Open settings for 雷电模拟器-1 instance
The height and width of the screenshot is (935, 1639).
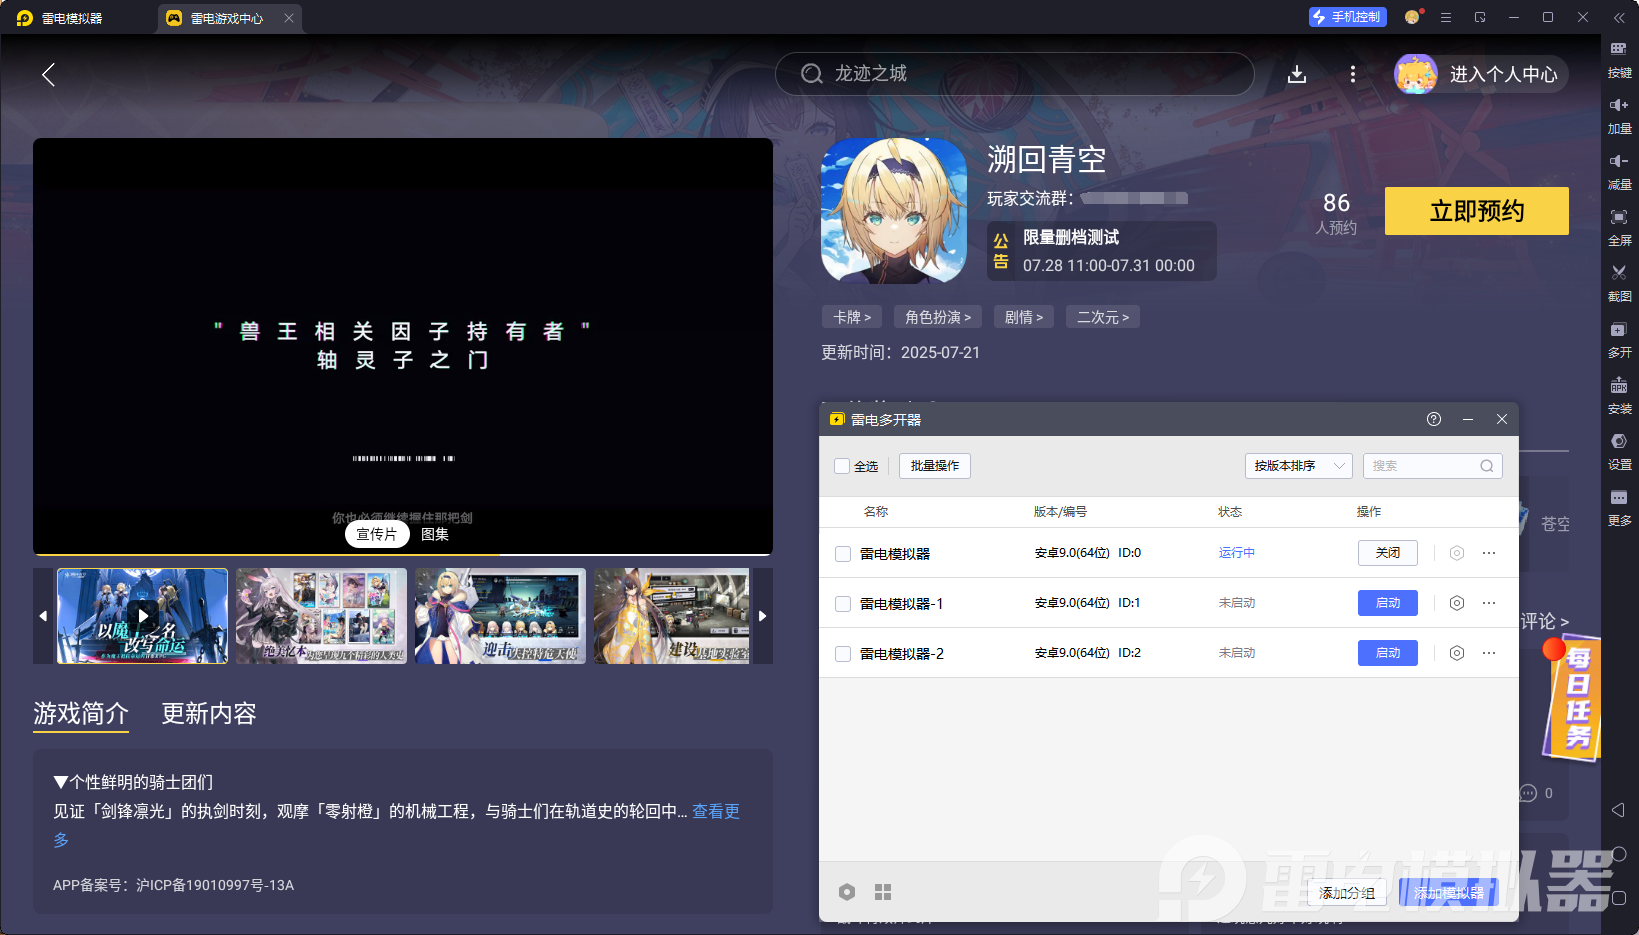click(x=1457, y=603)
